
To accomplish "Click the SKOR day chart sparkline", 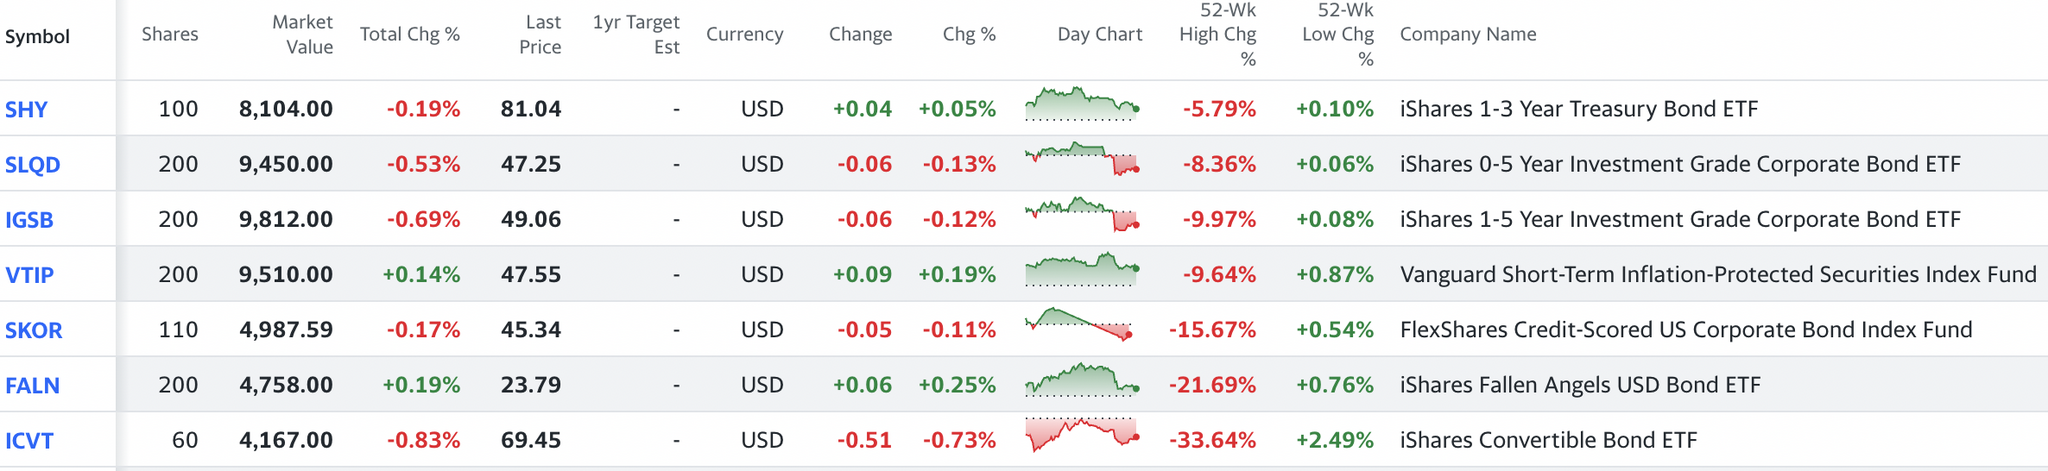I will pyautogui.click(x=1082, y=325).
